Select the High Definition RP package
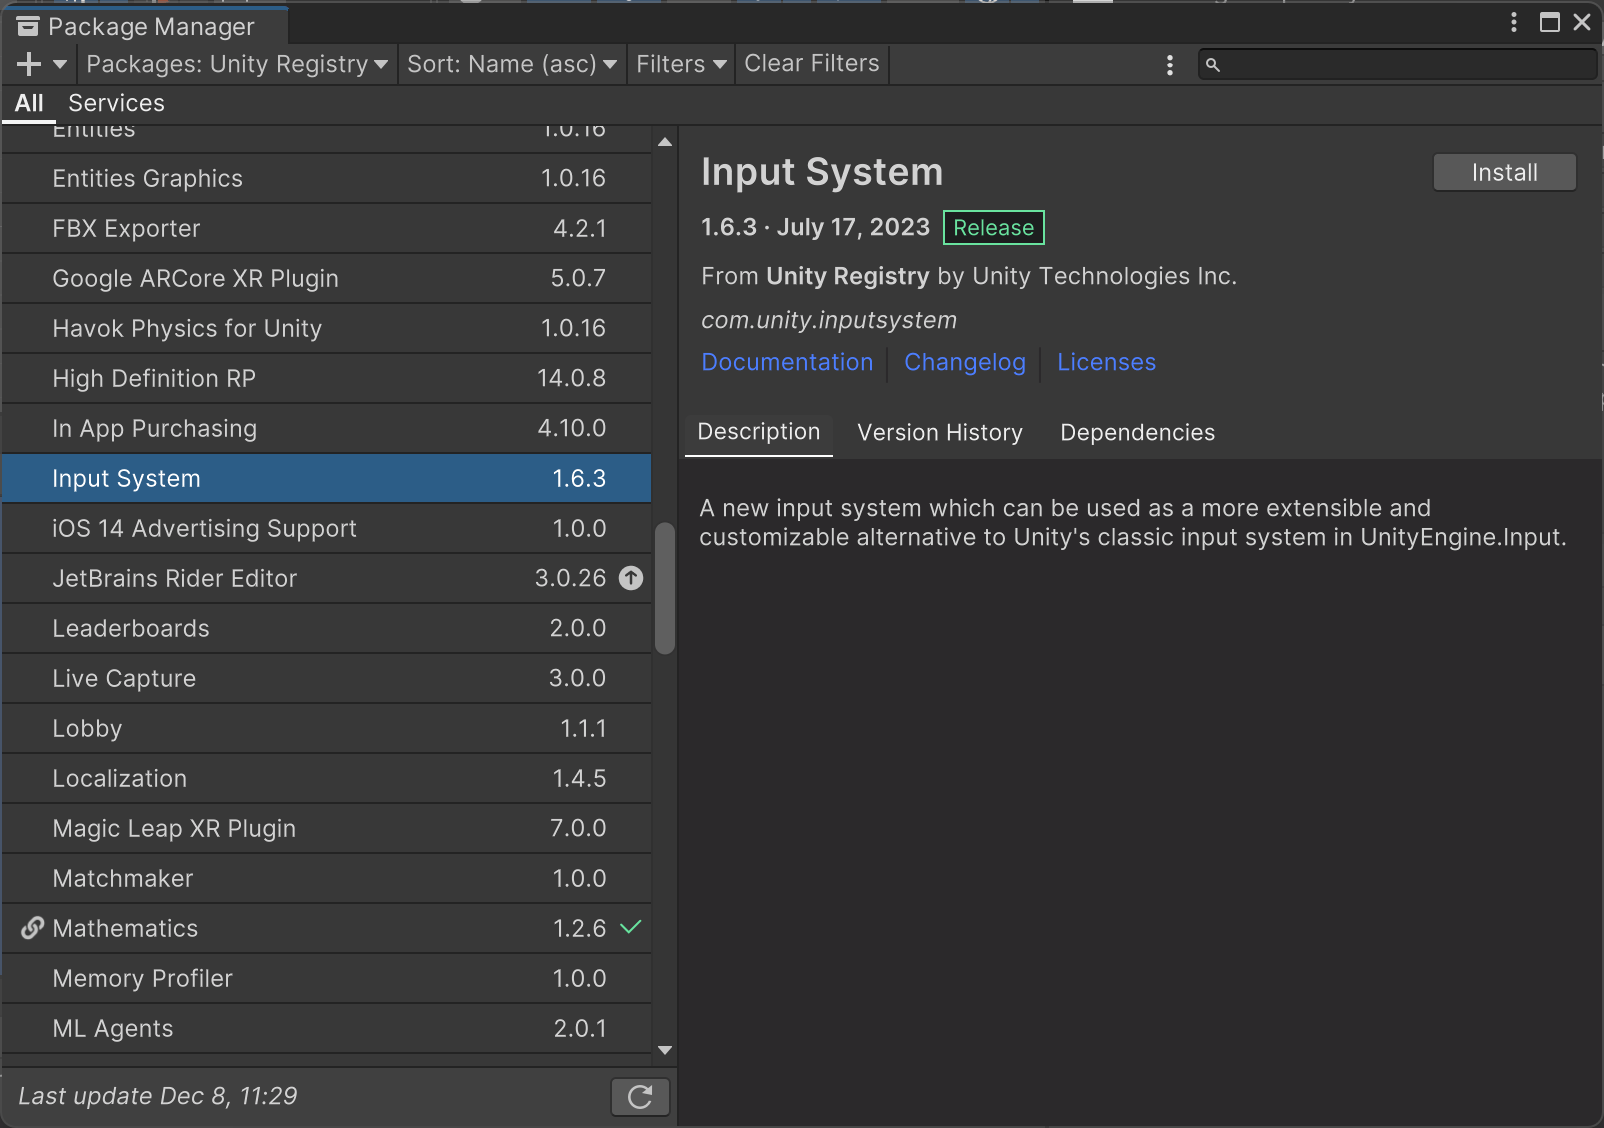The width and height of the screenshot is (1604, 1128). click(x=326, y=378)
